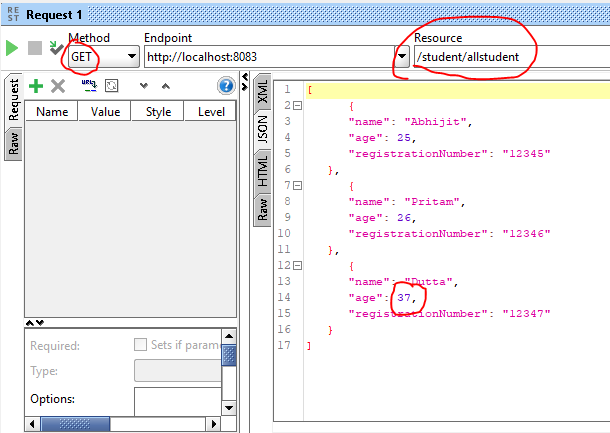
Task: Click the age value 25
Action: coord(404,138)
